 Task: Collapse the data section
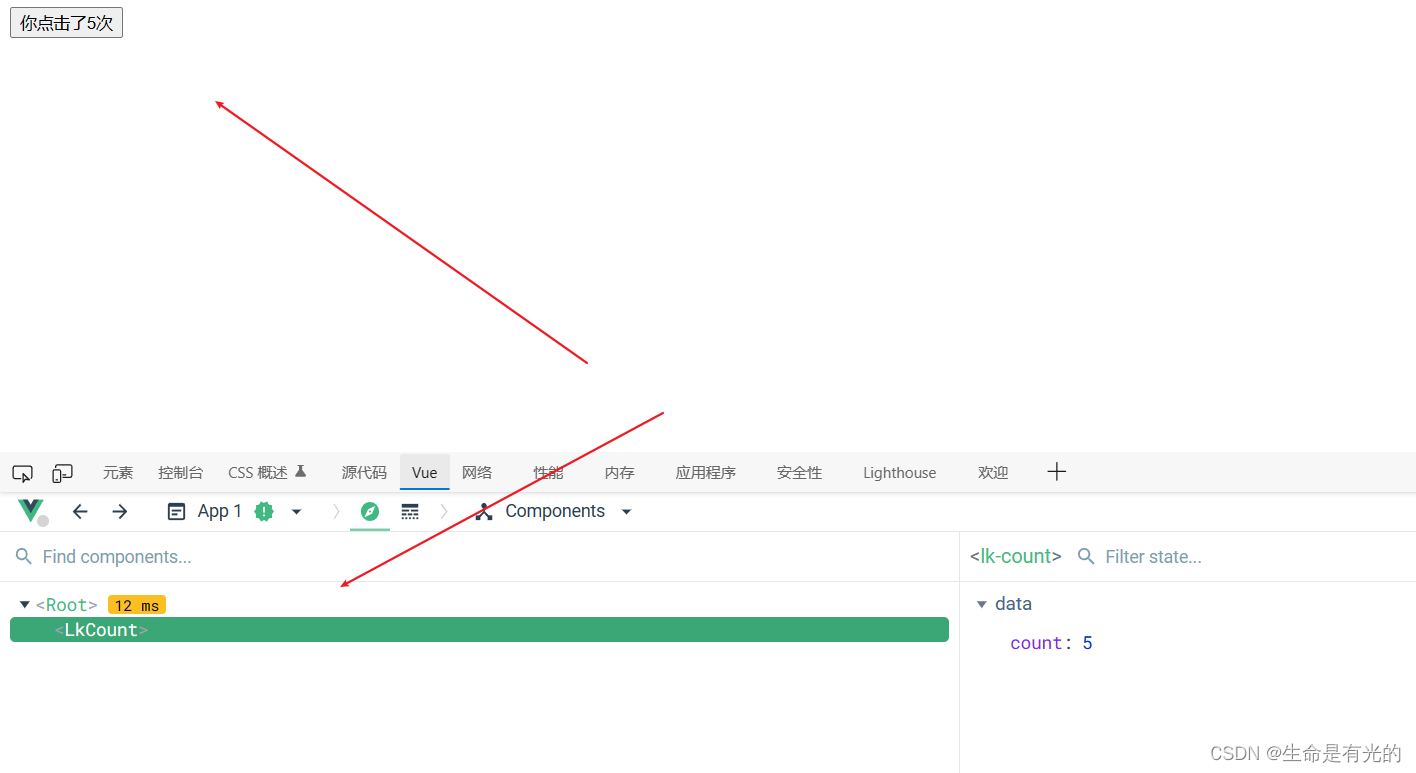[982, 604]
